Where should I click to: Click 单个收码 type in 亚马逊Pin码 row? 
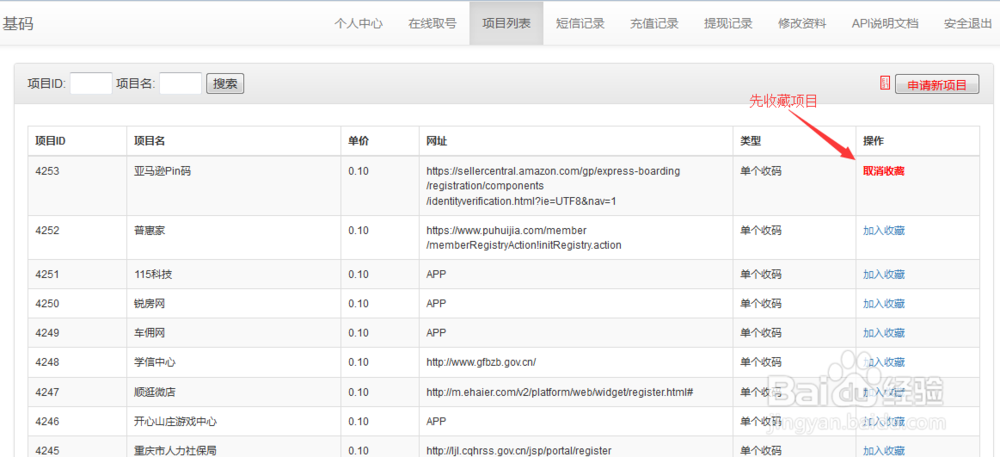point(761,171)
